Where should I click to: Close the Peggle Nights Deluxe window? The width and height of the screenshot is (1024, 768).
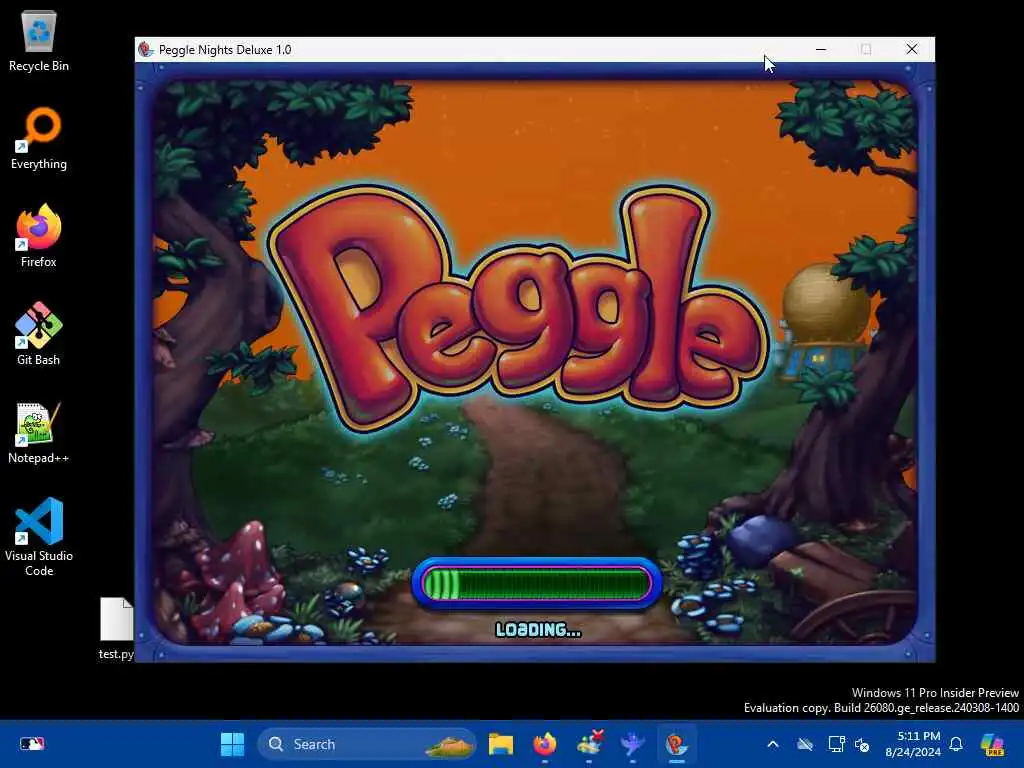[912, 50]
